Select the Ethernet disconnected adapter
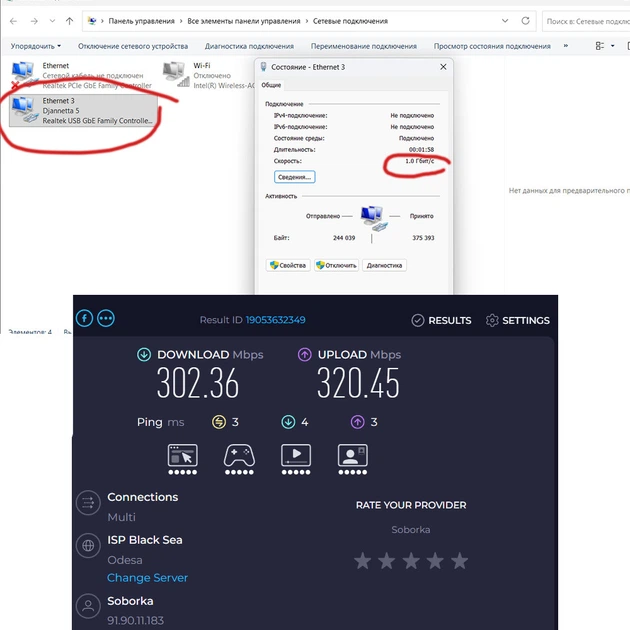 tap(82, 75)
